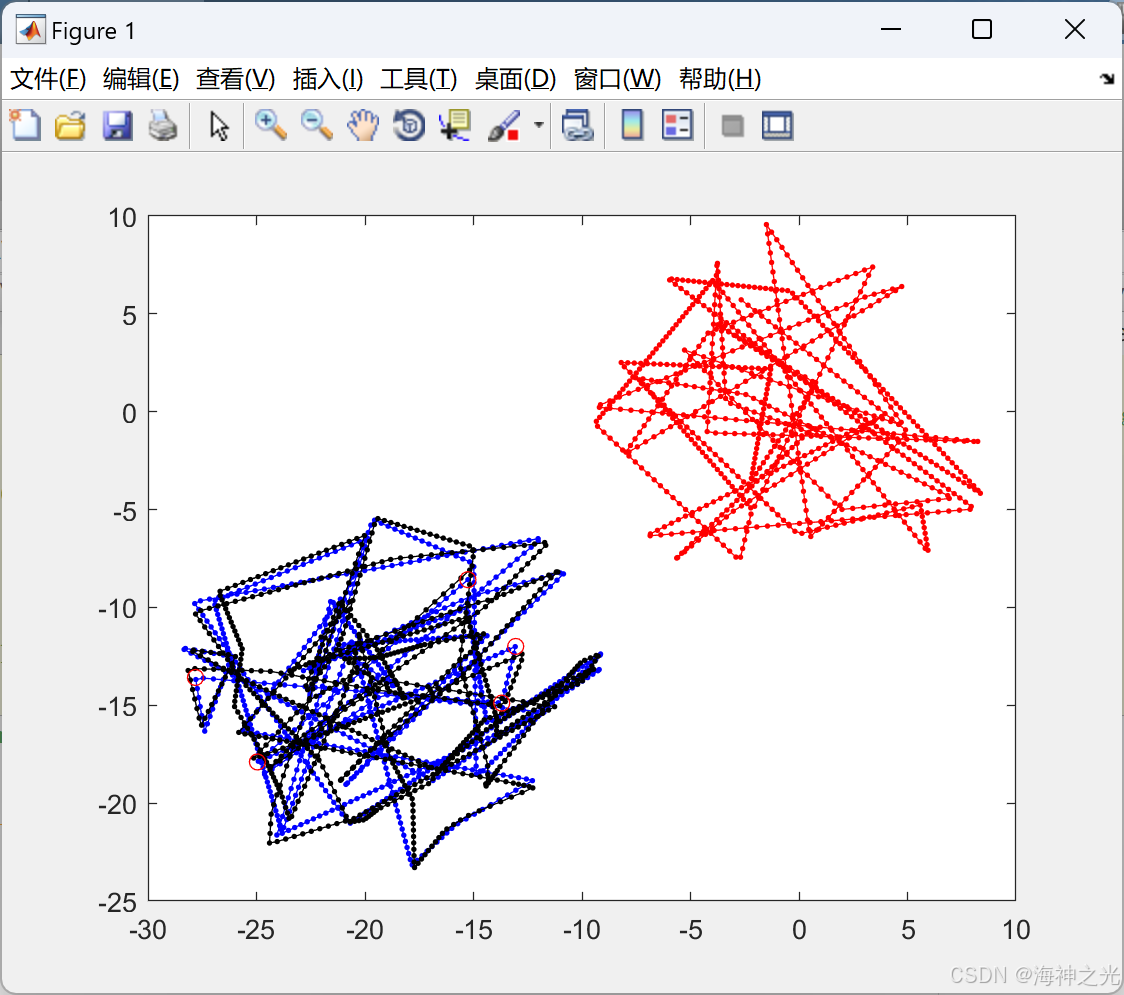Enable the Rotate 3D tool

(409, 125)
